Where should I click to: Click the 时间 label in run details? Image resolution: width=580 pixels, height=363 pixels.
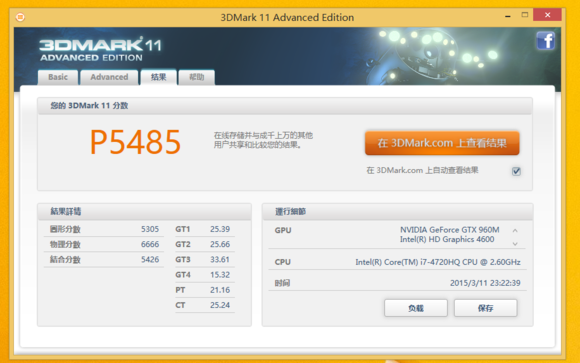282,283
